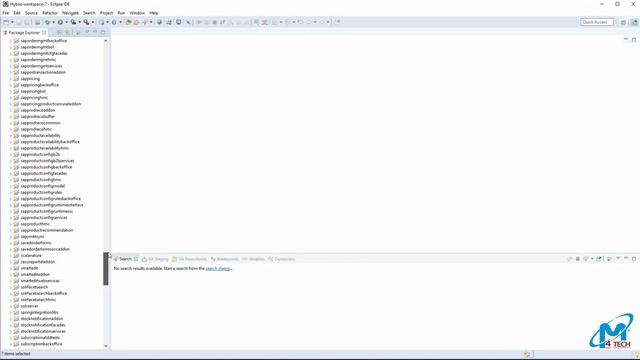Switch to the Git Repositories tab
This screenshot has width=640, height=360.
pos(189,259)
